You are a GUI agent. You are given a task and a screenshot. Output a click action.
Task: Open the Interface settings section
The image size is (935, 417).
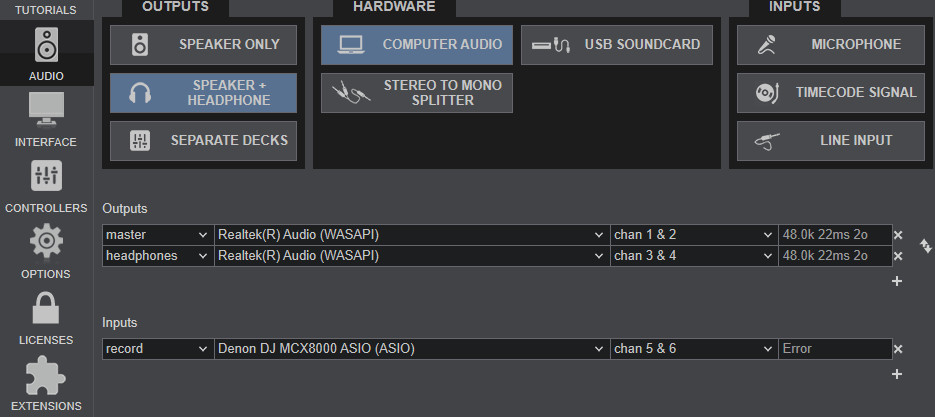pyautogui.click(x=46, y=120)
